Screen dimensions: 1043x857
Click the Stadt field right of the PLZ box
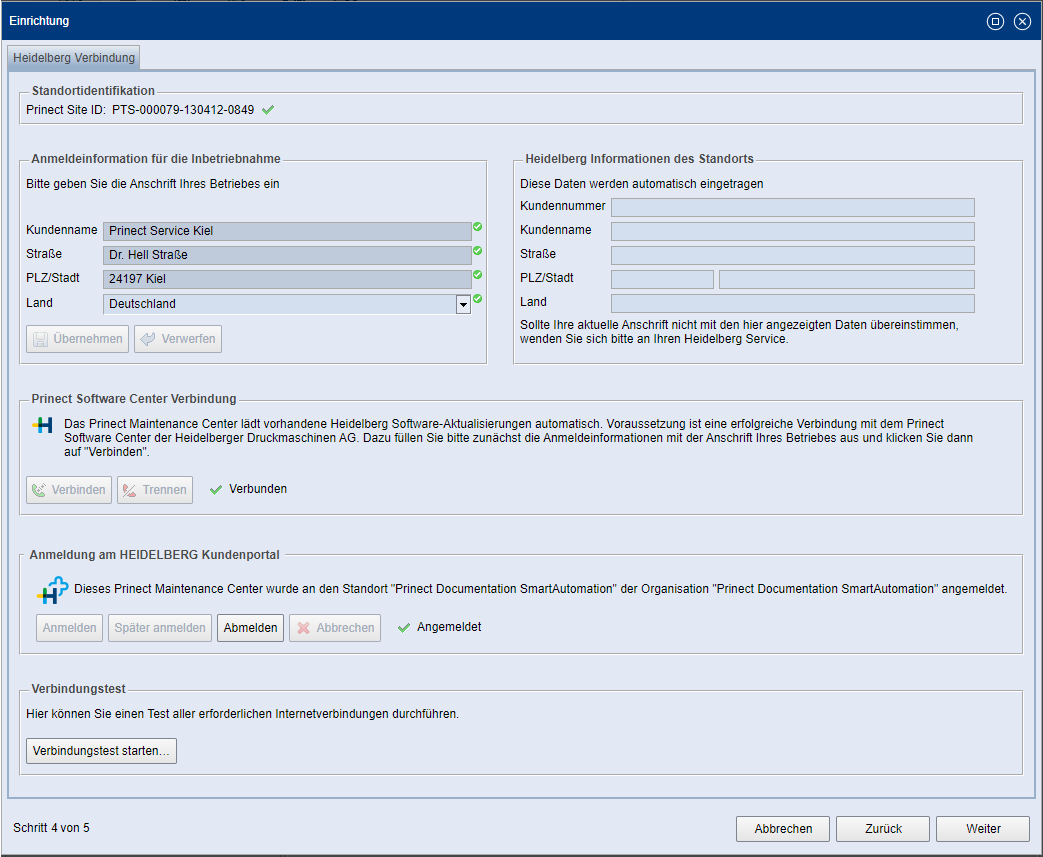(847, 279)
